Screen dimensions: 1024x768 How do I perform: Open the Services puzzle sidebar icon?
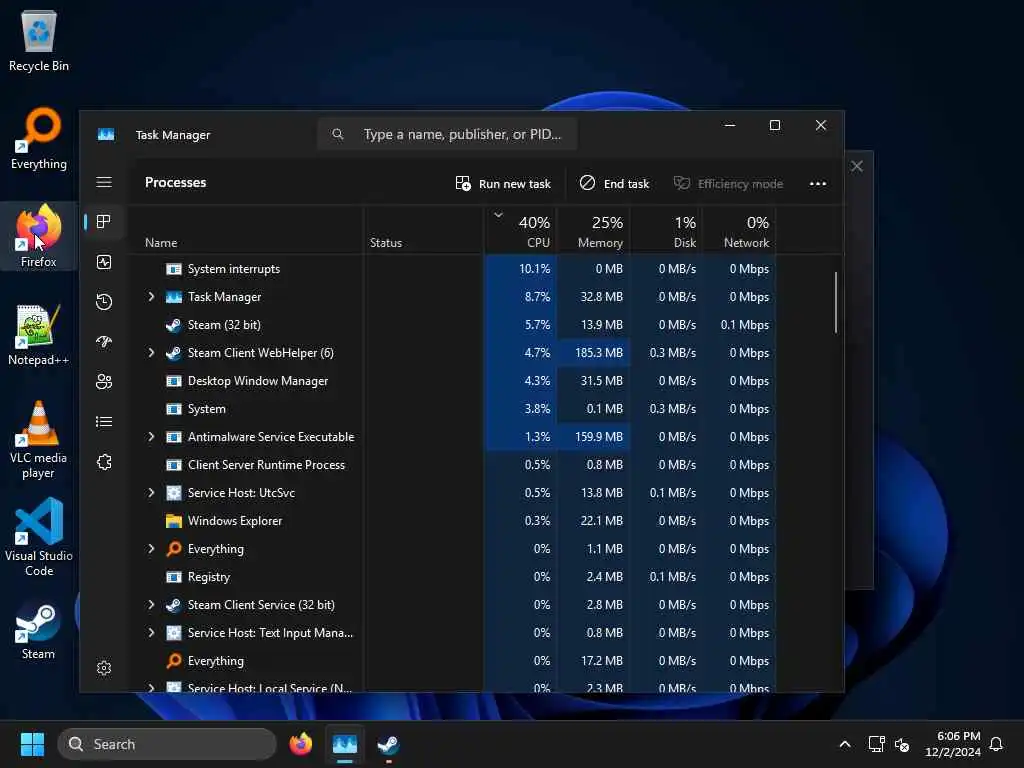[x=104, y=462]
